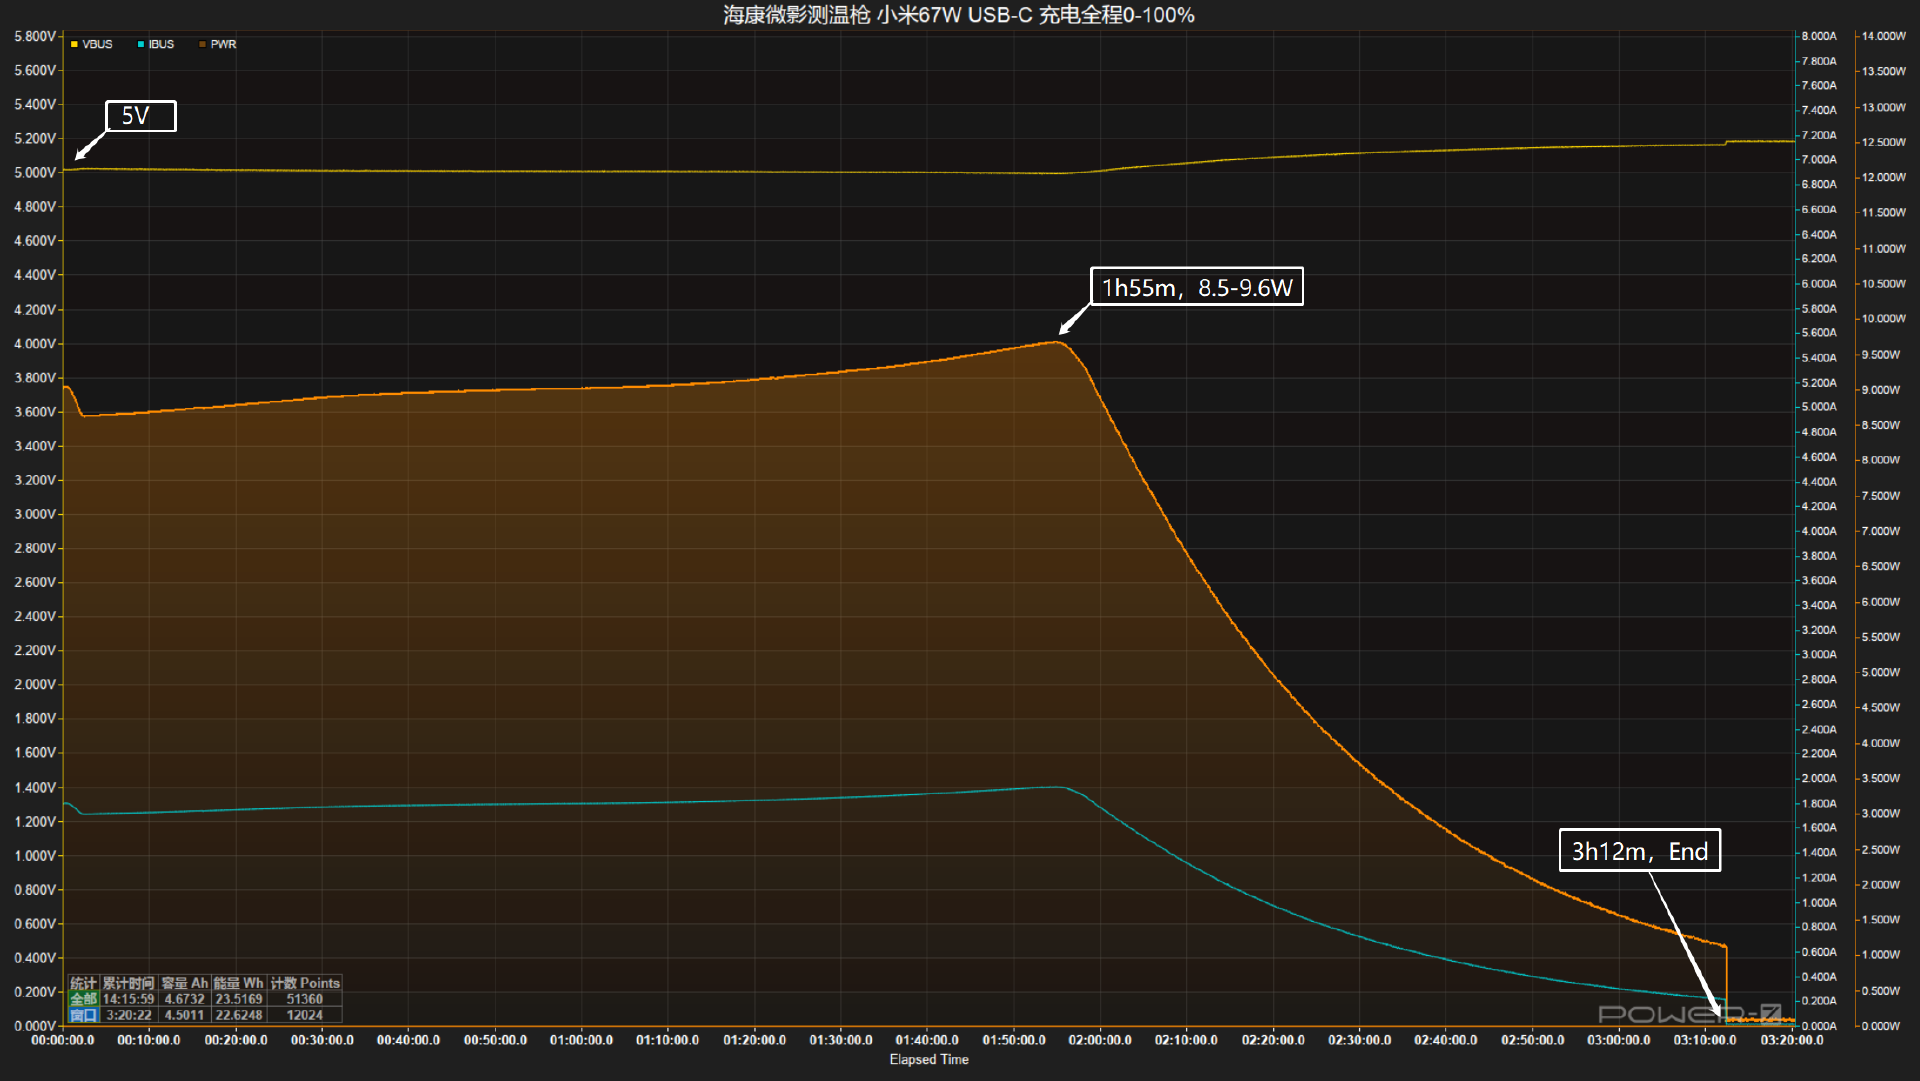Screen dimensions: 1920x1081
Task: Click the 5.000V voltage axis label
Action: coord(35,173)
